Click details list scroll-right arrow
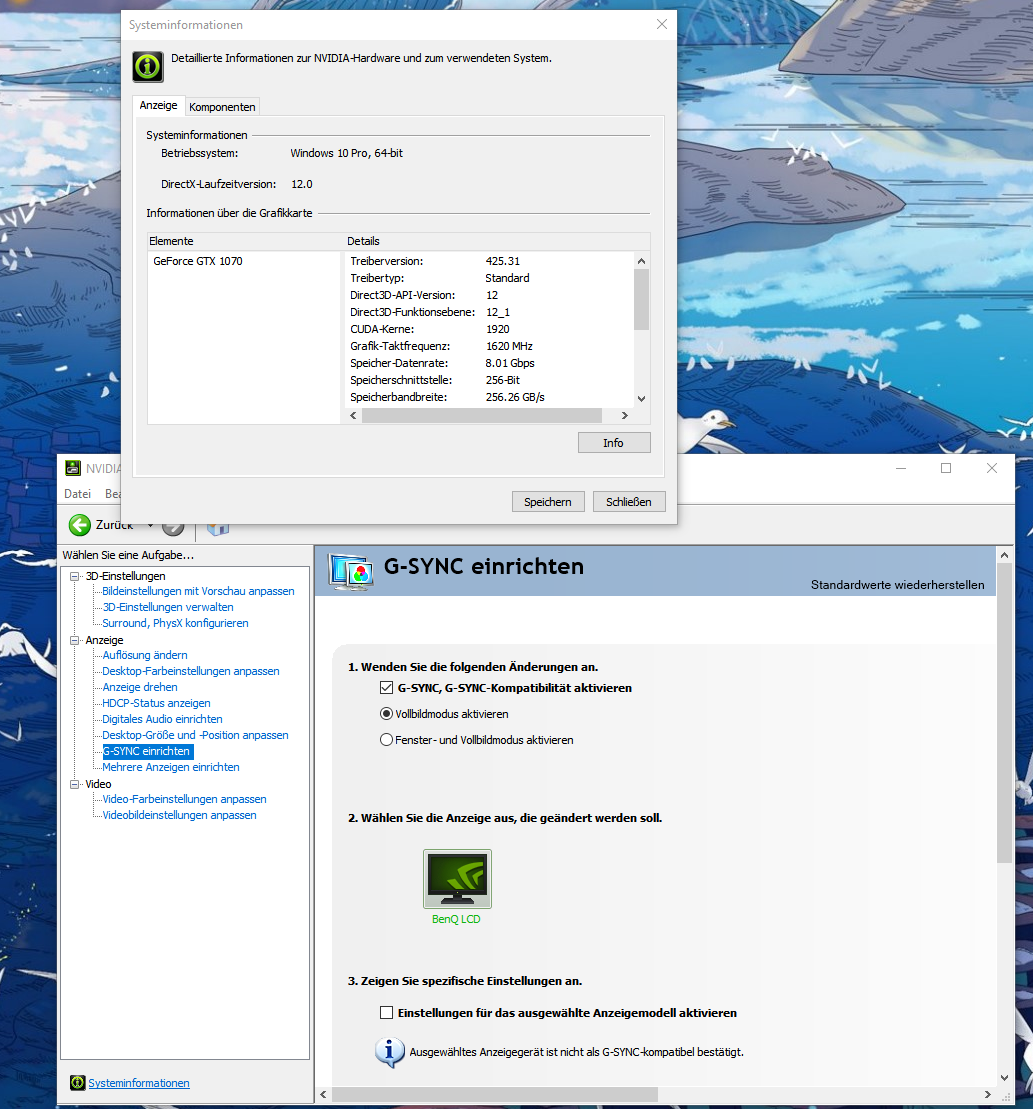Screen dimensions: 1033x1109 point(624,416)
